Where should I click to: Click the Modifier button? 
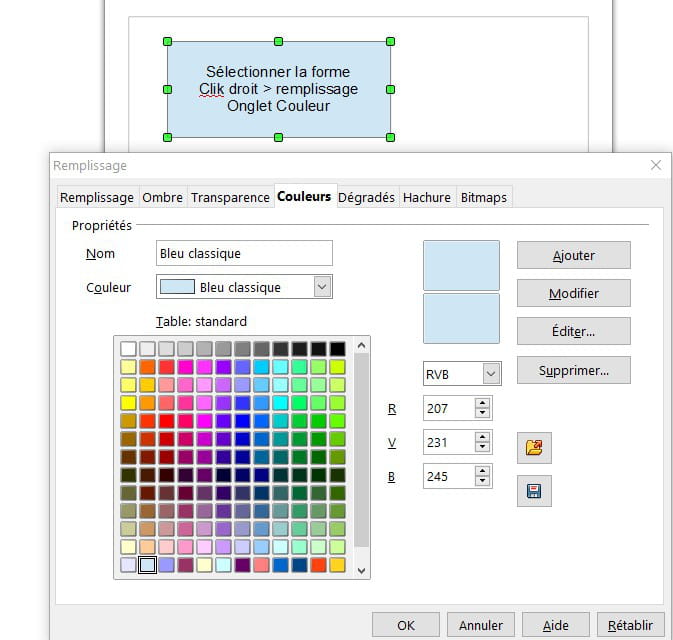(x=573, y=293)
